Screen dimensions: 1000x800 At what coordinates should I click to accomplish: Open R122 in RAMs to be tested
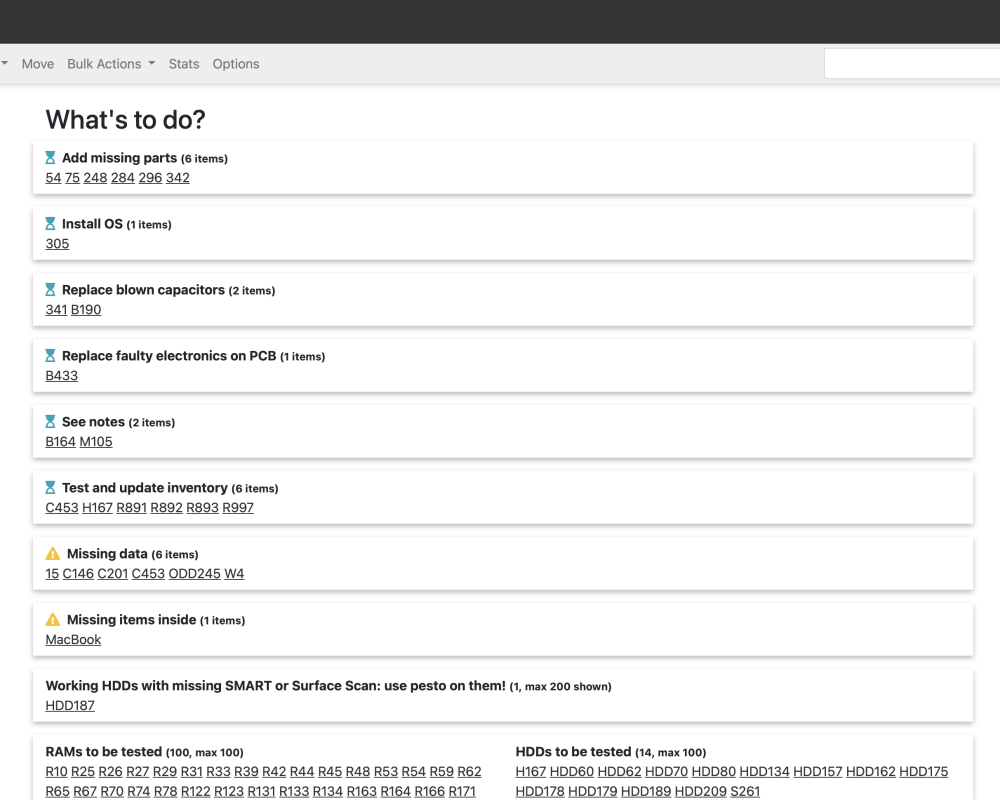click(196, 792)
